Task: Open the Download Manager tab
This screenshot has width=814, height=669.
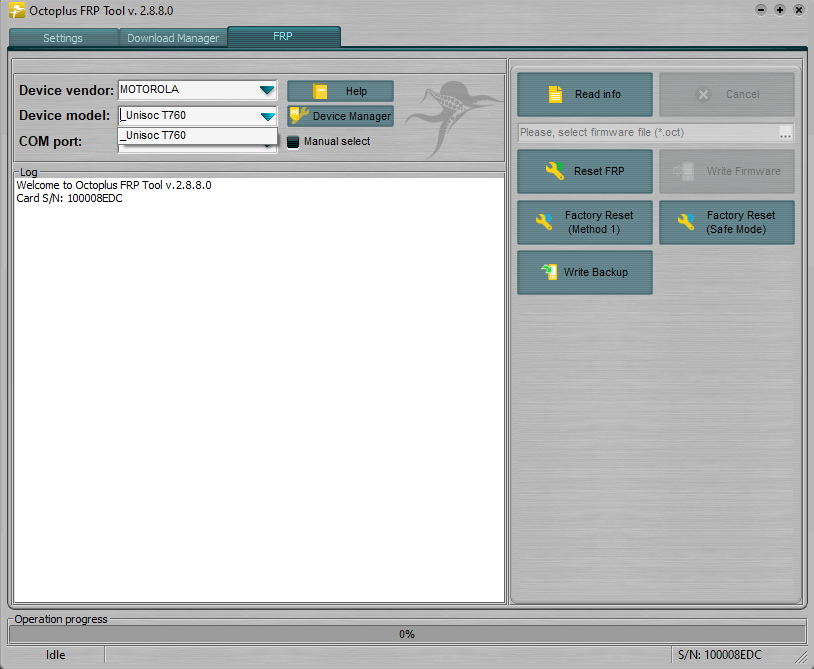Action: pos(173,38)
